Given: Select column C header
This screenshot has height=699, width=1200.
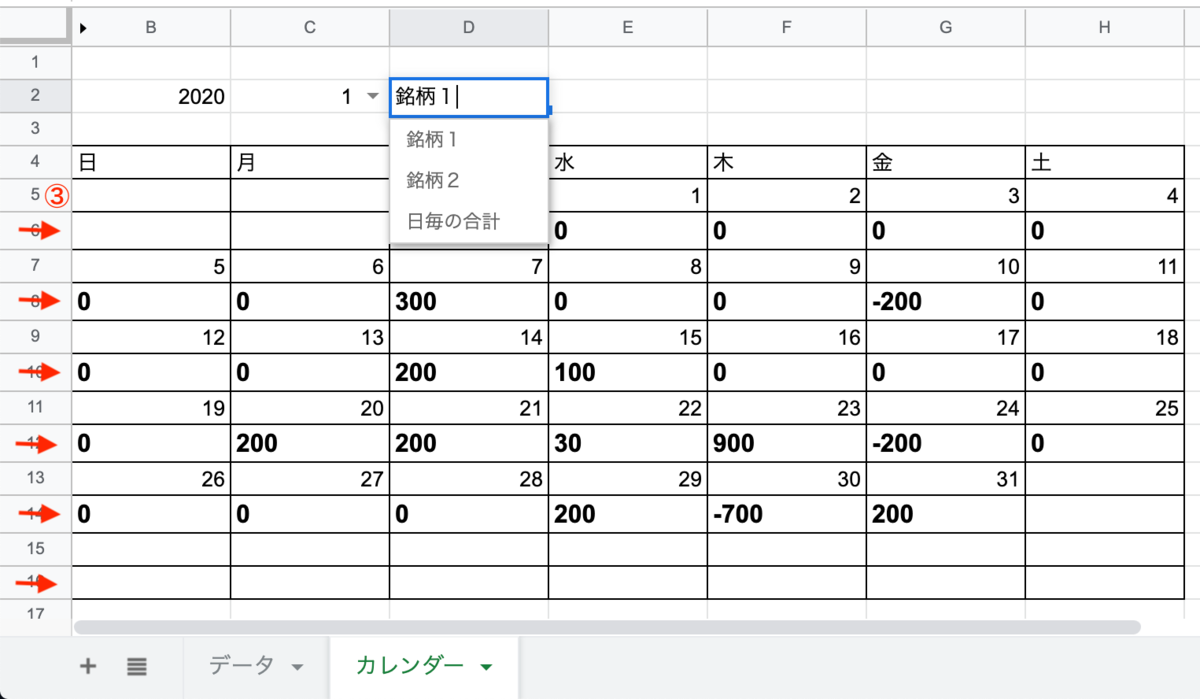Looking at the screenshot, I should [x=310, y=28].
